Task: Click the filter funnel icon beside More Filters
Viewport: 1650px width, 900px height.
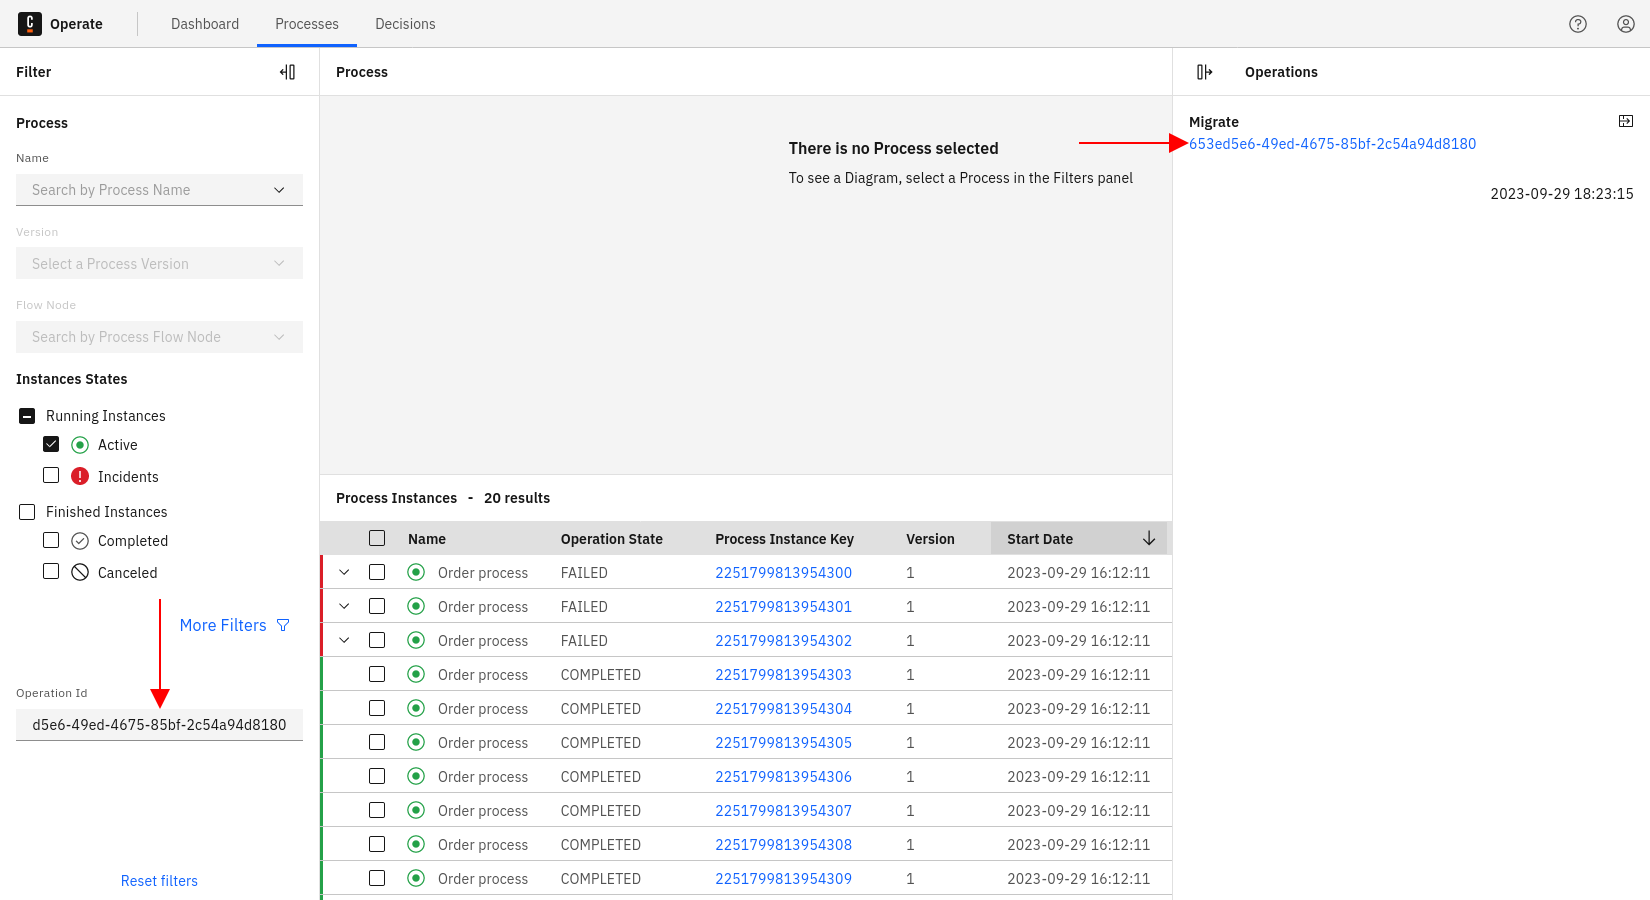Action: 283,625
